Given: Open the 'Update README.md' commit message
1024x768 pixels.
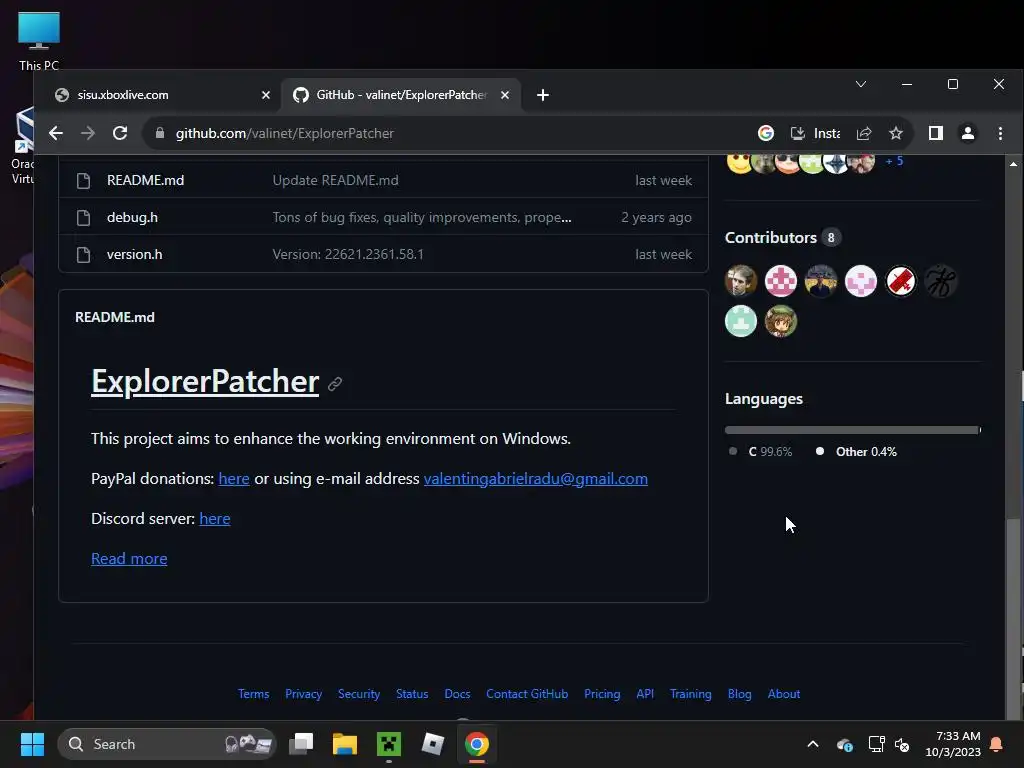Looking at the screenshot, I should pyautogui.click(x=335, y=180).
